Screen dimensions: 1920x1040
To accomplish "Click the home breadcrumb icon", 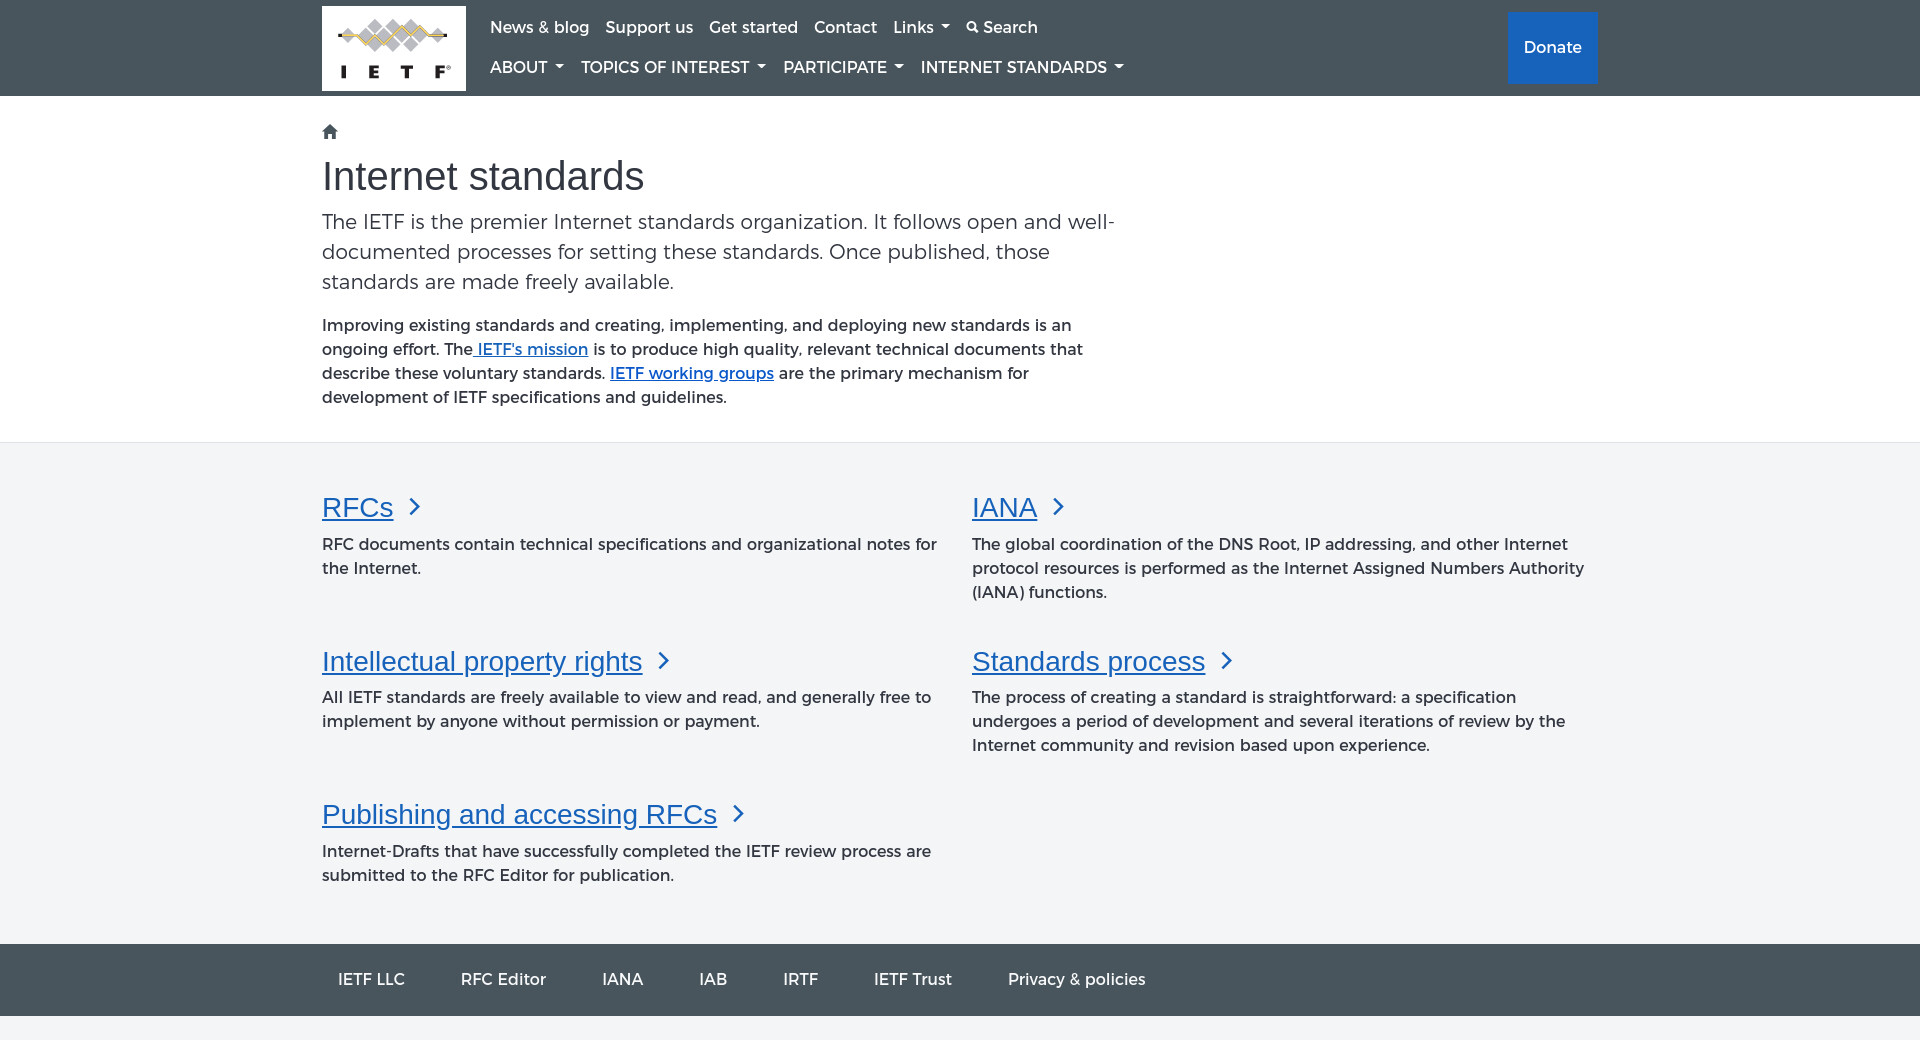I will click(330, 132).
